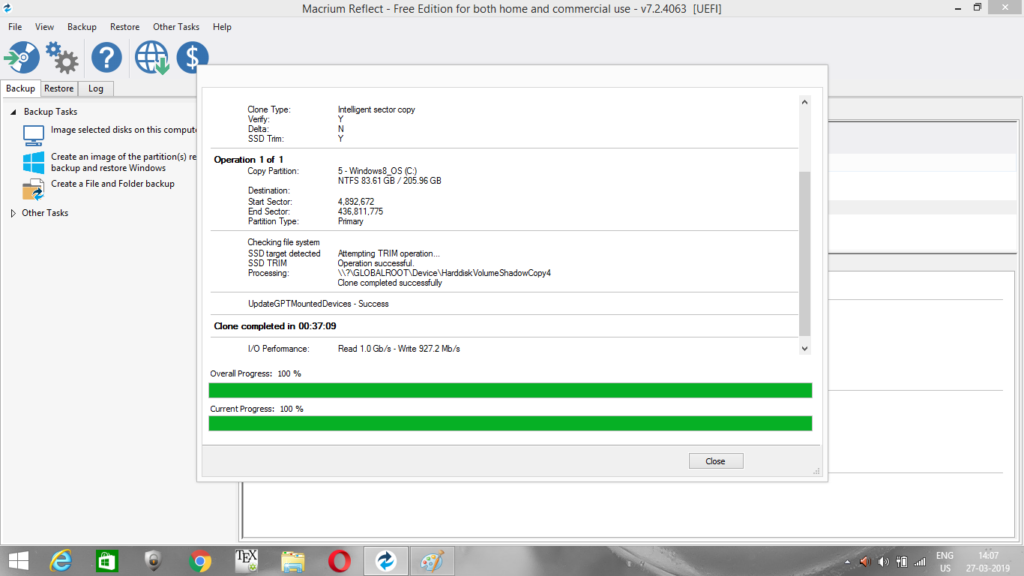Click the clone log scrollbar thumb
Viewport: 1024px width, 576px height.
click(805, 253)
